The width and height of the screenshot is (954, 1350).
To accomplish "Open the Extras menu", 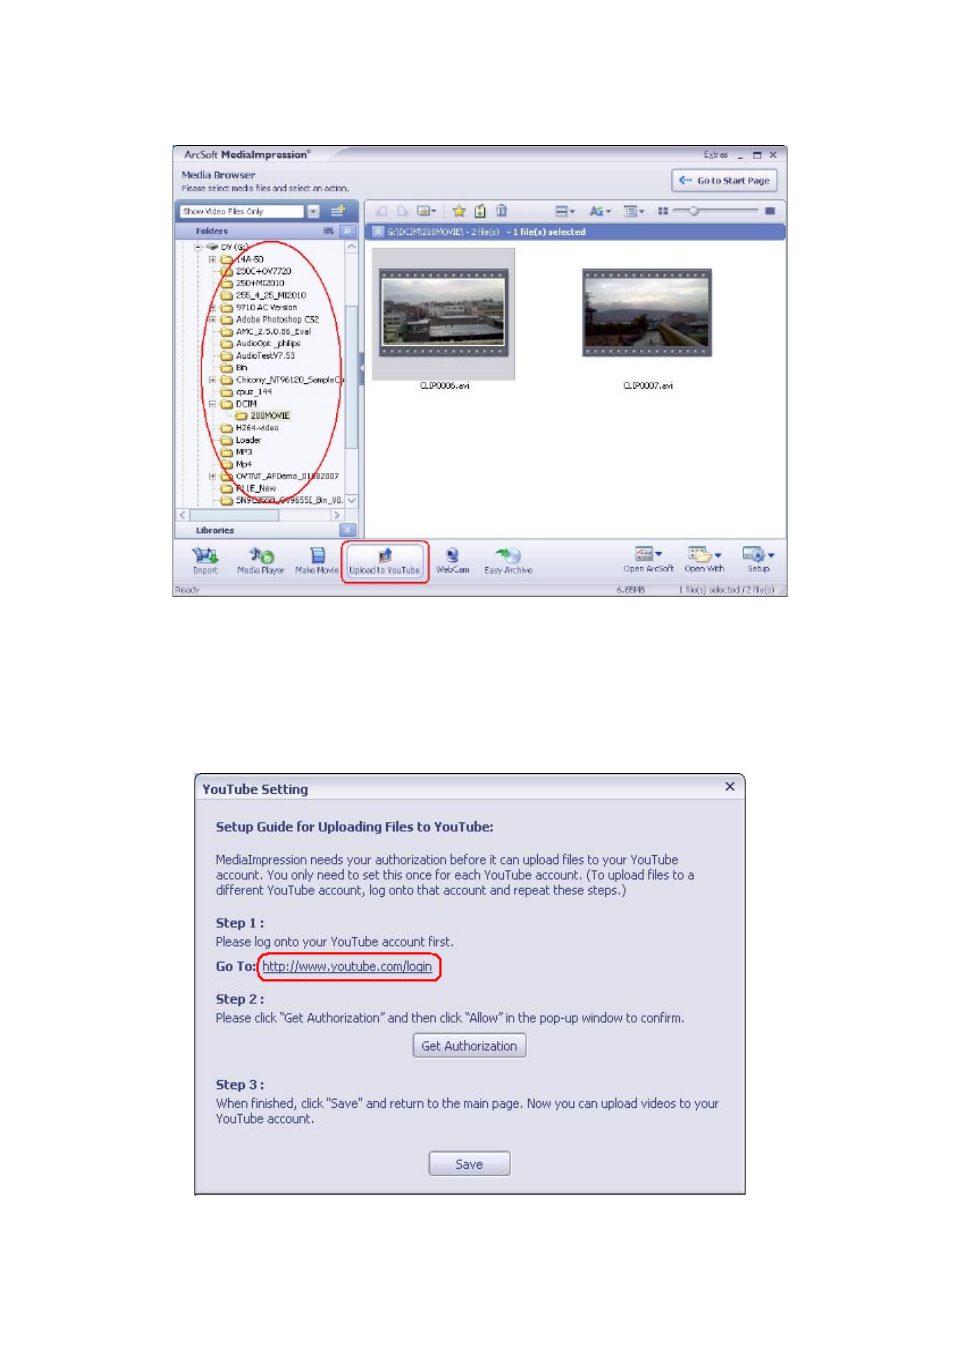I will coord(716,155).
